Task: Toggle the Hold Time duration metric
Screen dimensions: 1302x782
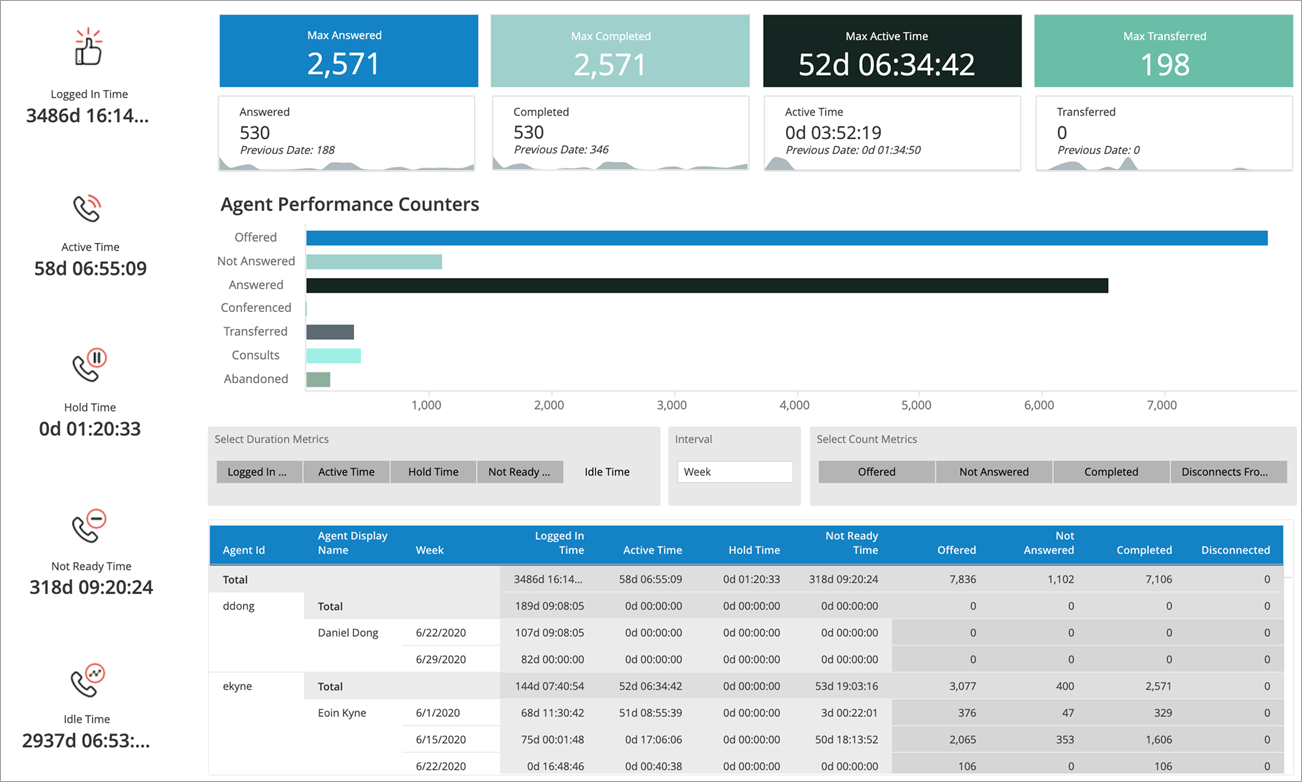Action: tap(433, 472)
